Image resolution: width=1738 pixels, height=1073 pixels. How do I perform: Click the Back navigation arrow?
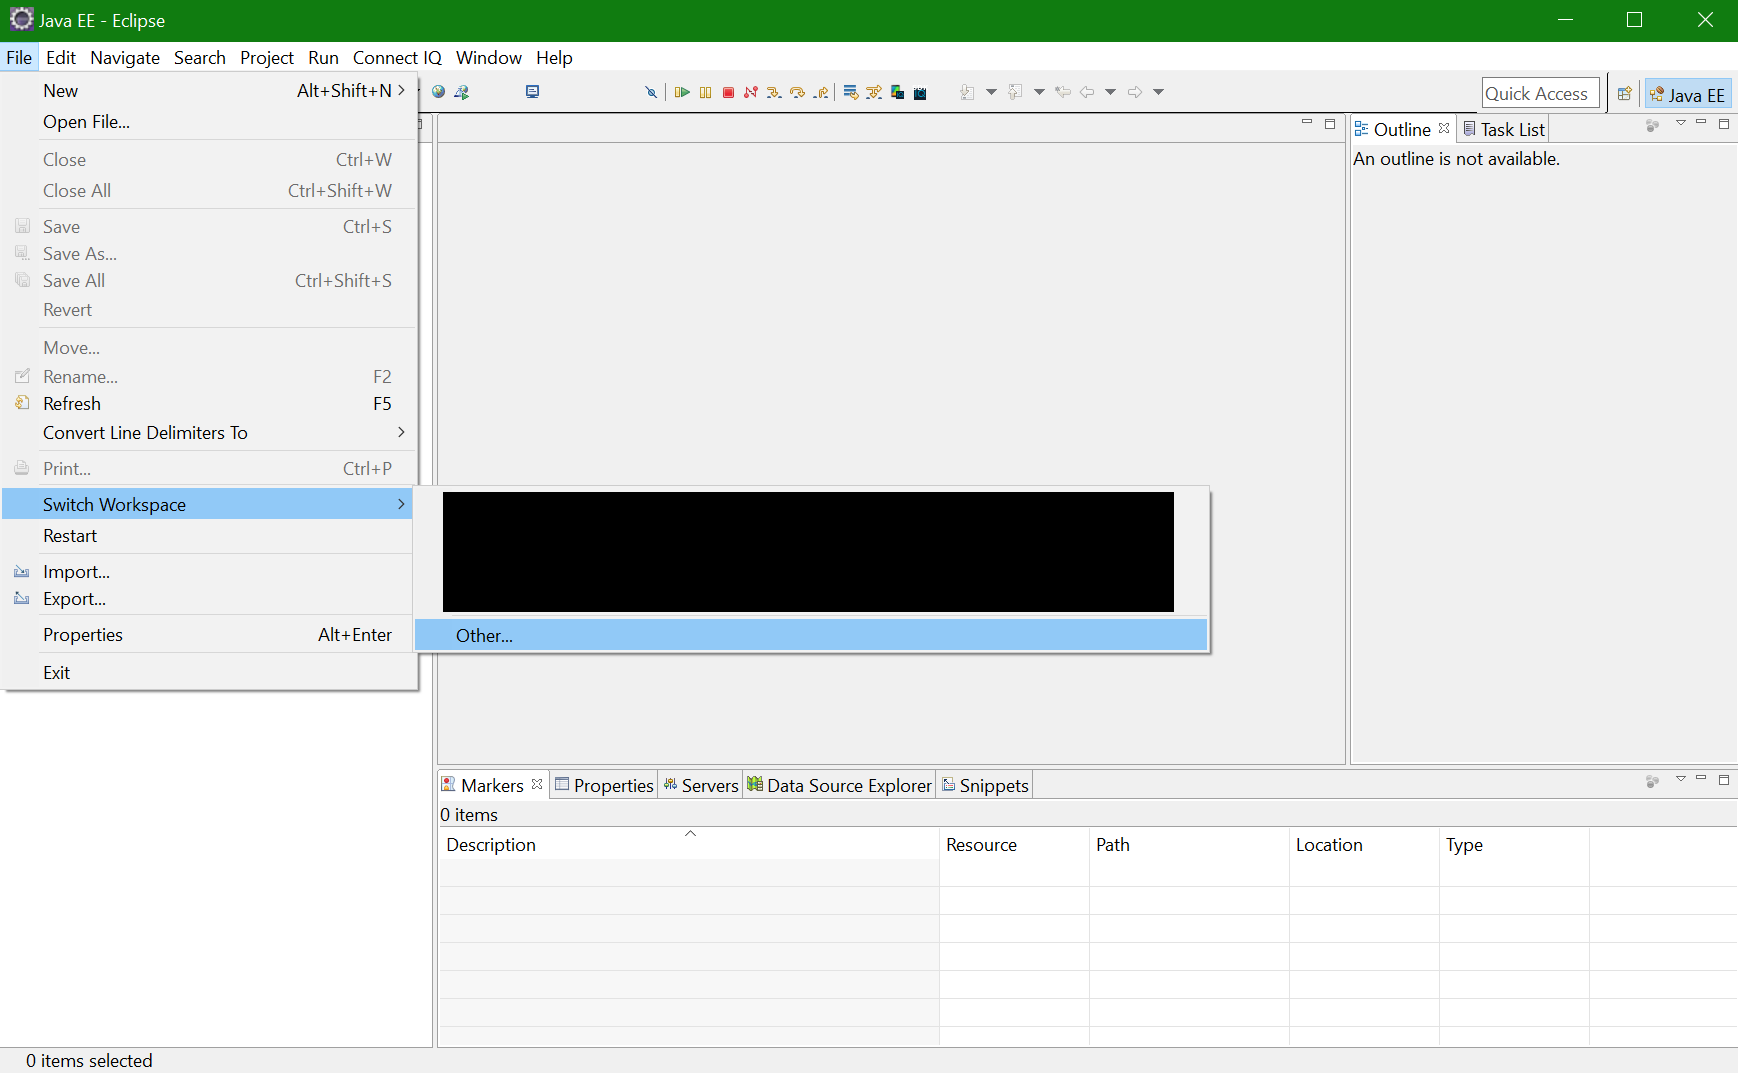point(1087,92)
